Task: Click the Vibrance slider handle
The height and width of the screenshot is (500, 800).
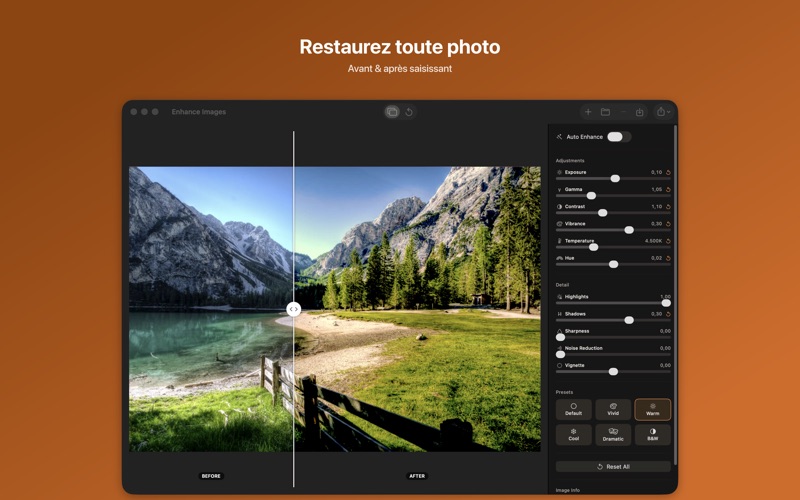Action: [x=629, y=230]
